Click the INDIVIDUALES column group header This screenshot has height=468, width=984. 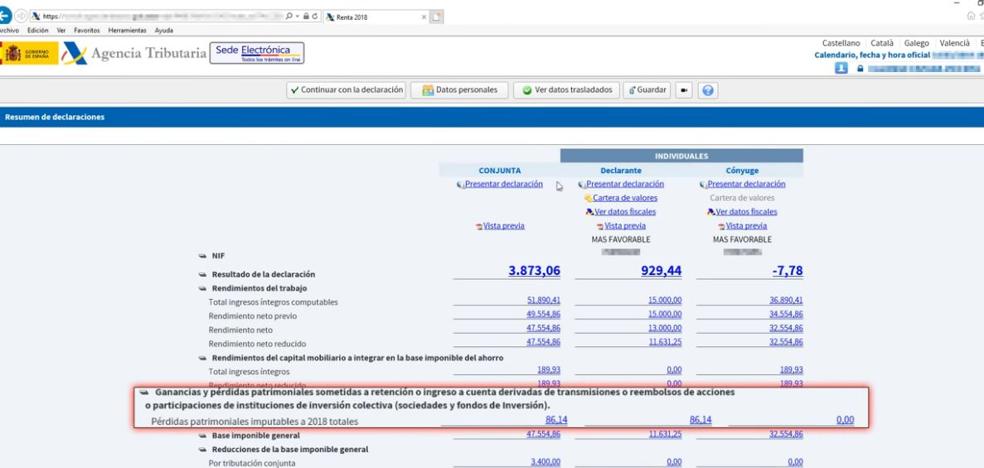tap(682, 156)
